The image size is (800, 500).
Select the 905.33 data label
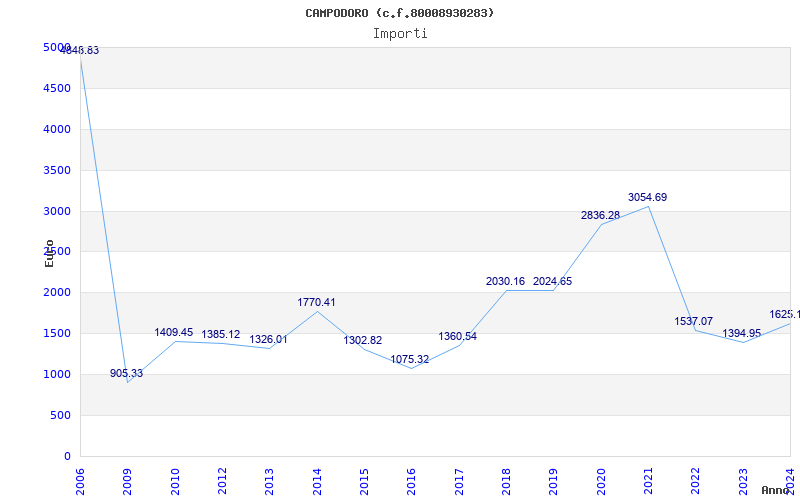point(127,373)
